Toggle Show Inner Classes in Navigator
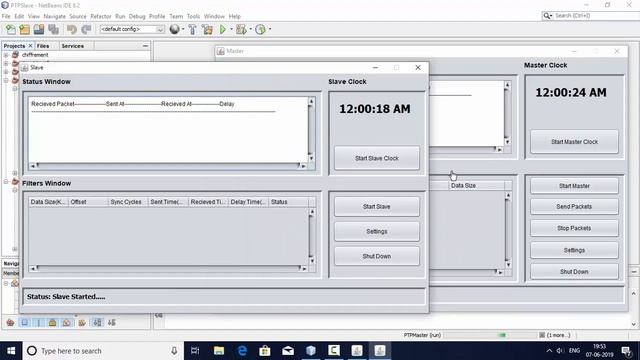This screenshot has width=640, height=360. coord(67,322)
